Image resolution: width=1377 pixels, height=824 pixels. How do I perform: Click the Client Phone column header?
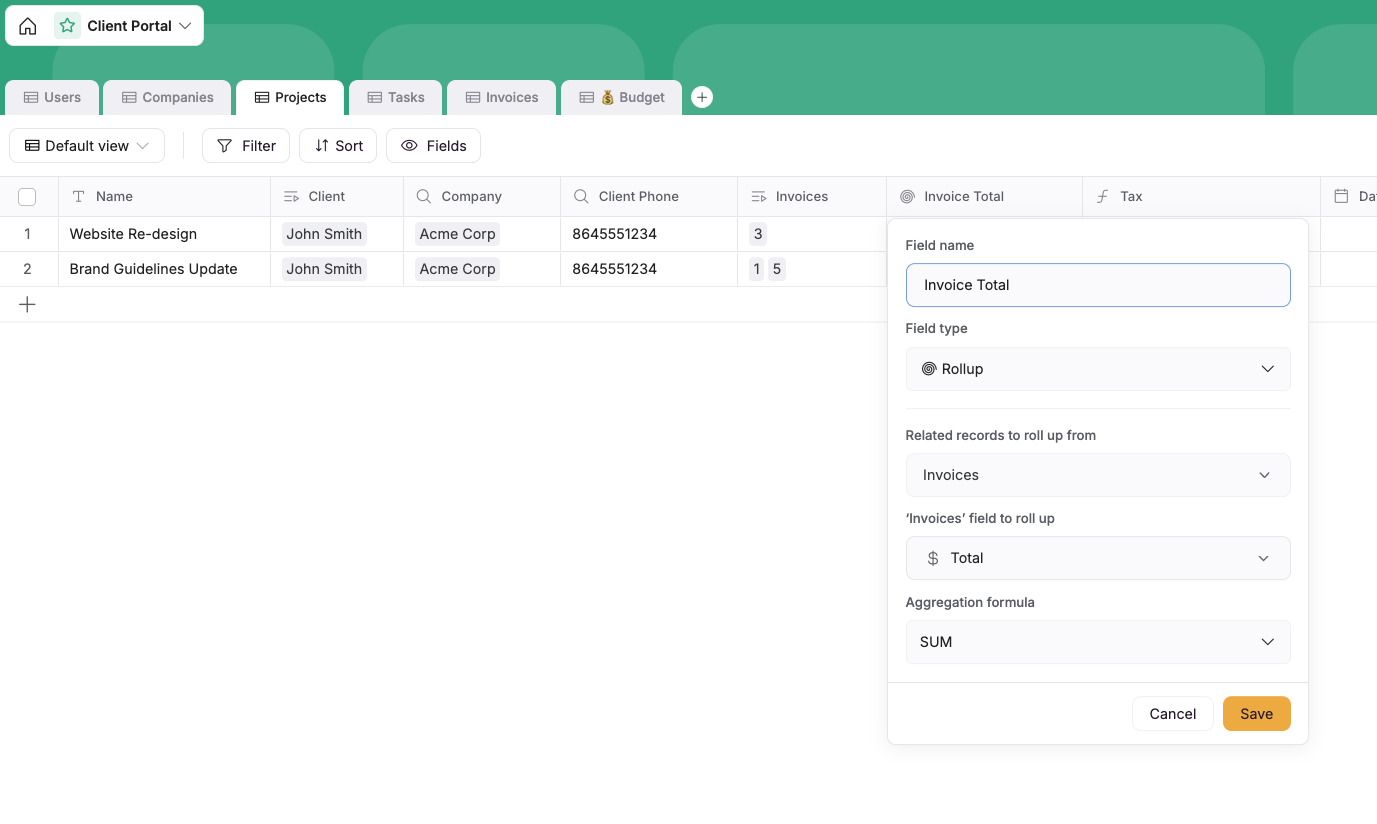click(649, 197)
